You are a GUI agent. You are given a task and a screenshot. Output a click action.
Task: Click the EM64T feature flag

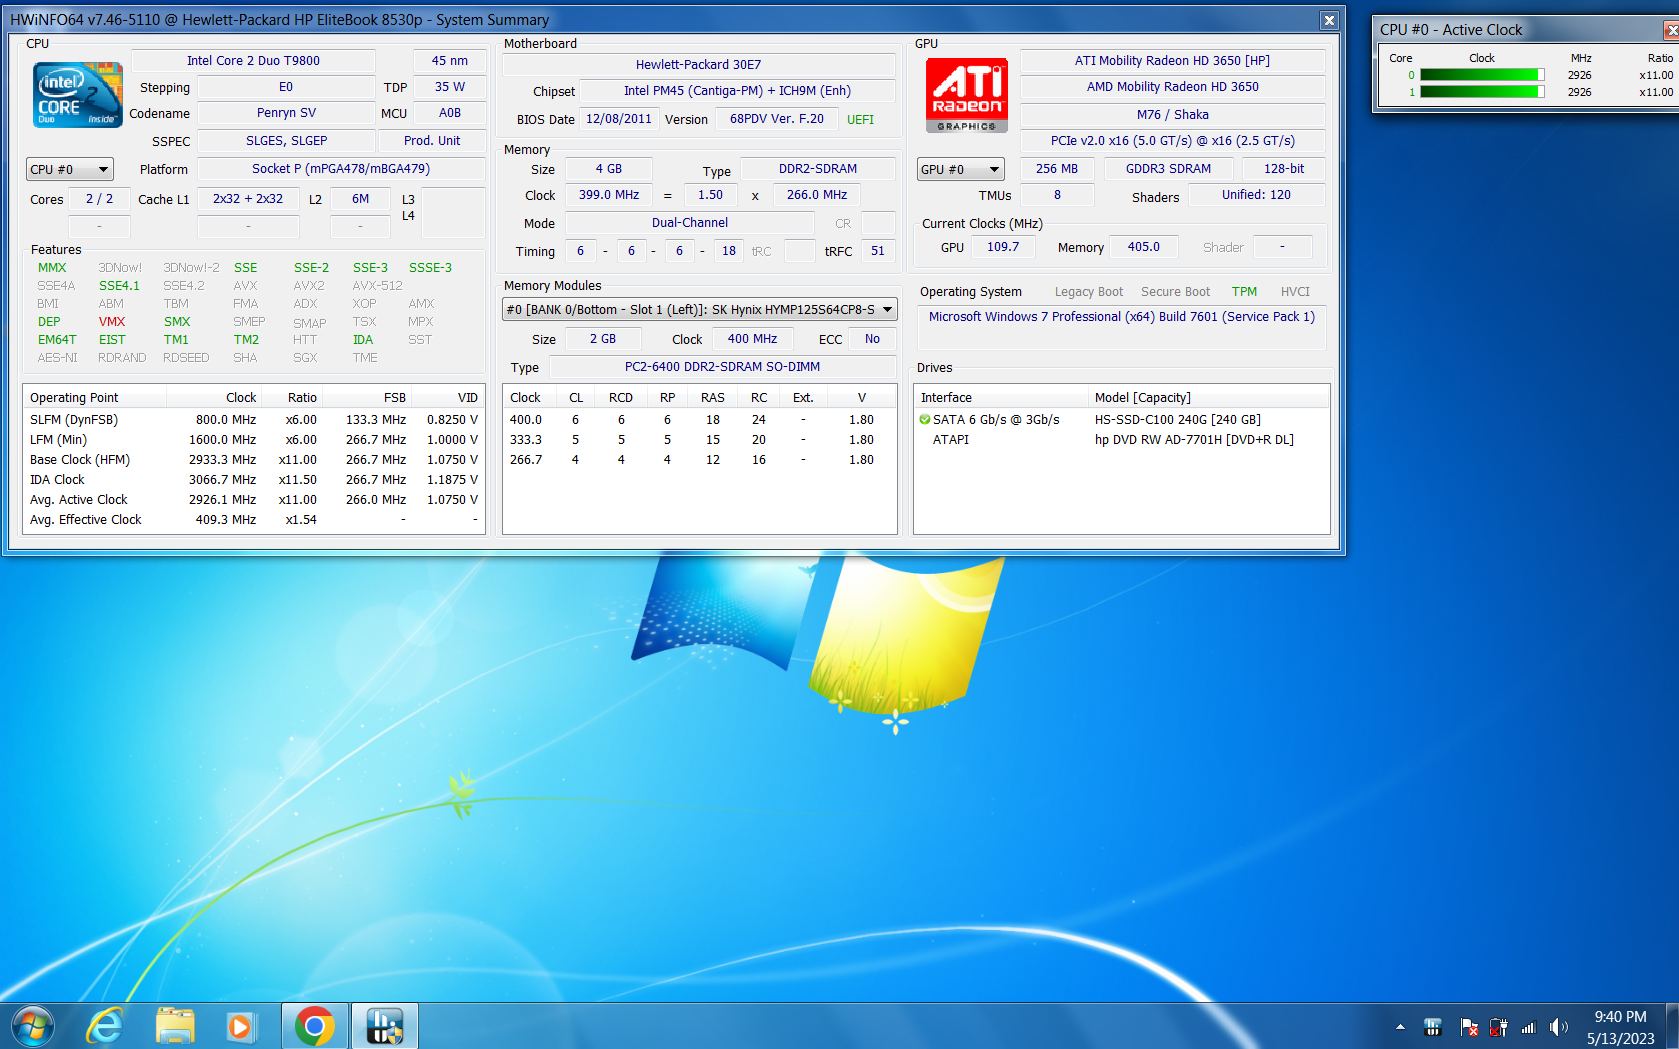pyautogui.click(x=57, y=340)
